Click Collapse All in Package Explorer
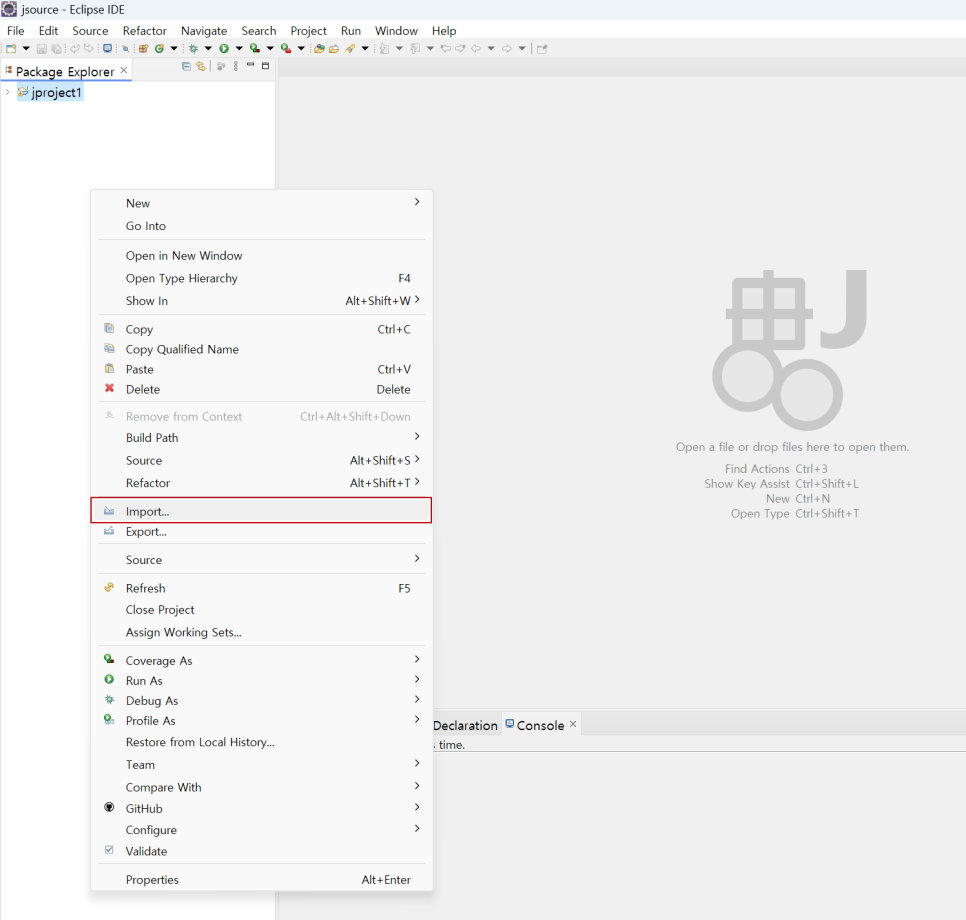This screenshot has height=920, width=966. coord(186,66)
